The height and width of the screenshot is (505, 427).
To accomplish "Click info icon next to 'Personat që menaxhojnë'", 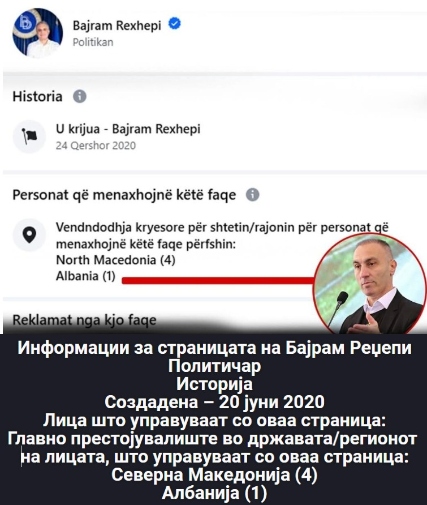I will click(252, 194).
